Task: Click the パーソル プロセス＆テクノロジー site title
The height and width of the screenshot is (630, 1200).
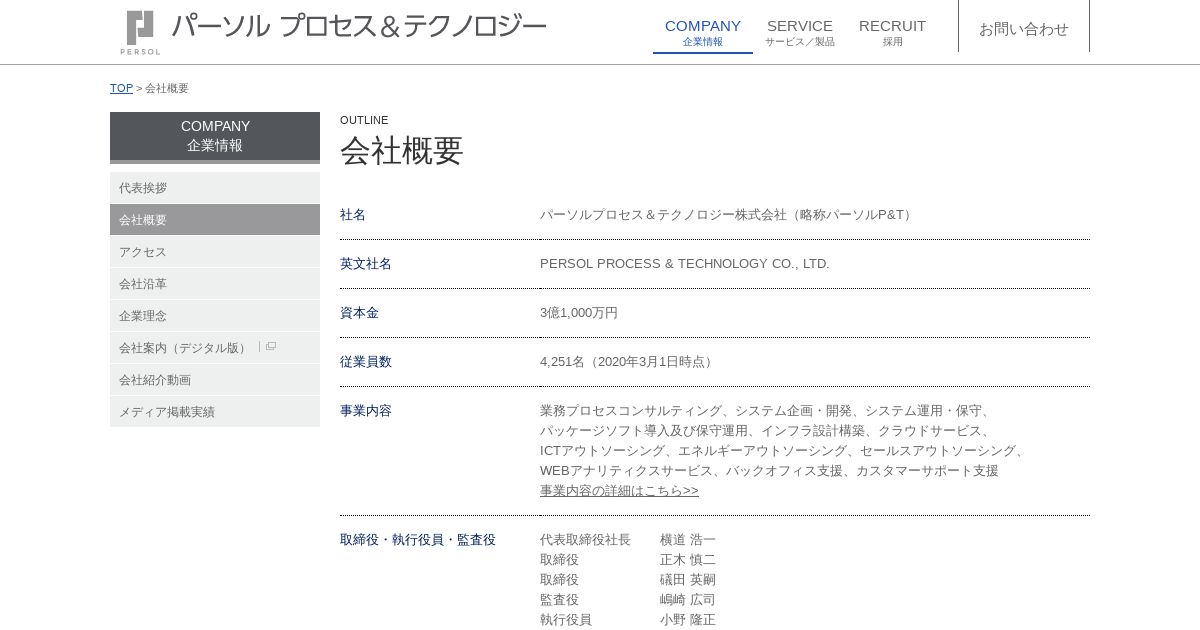Action: click(359, 27)
